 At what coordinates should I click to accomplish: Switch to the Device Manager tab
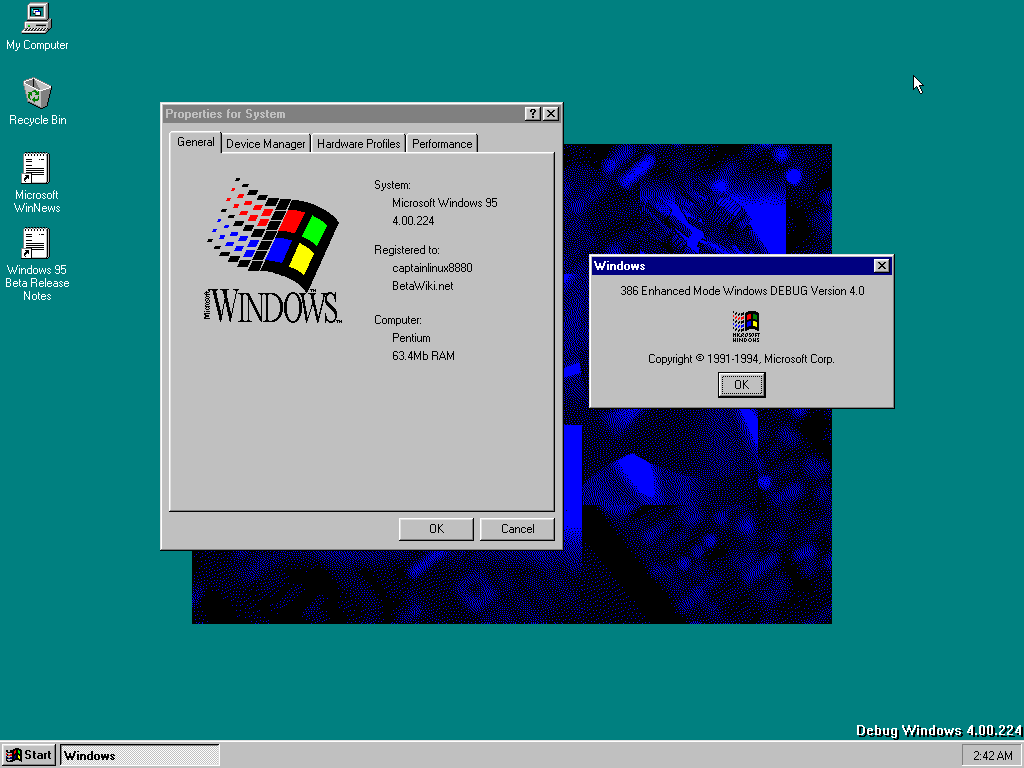pyautogui.click(x=266, y=144)
